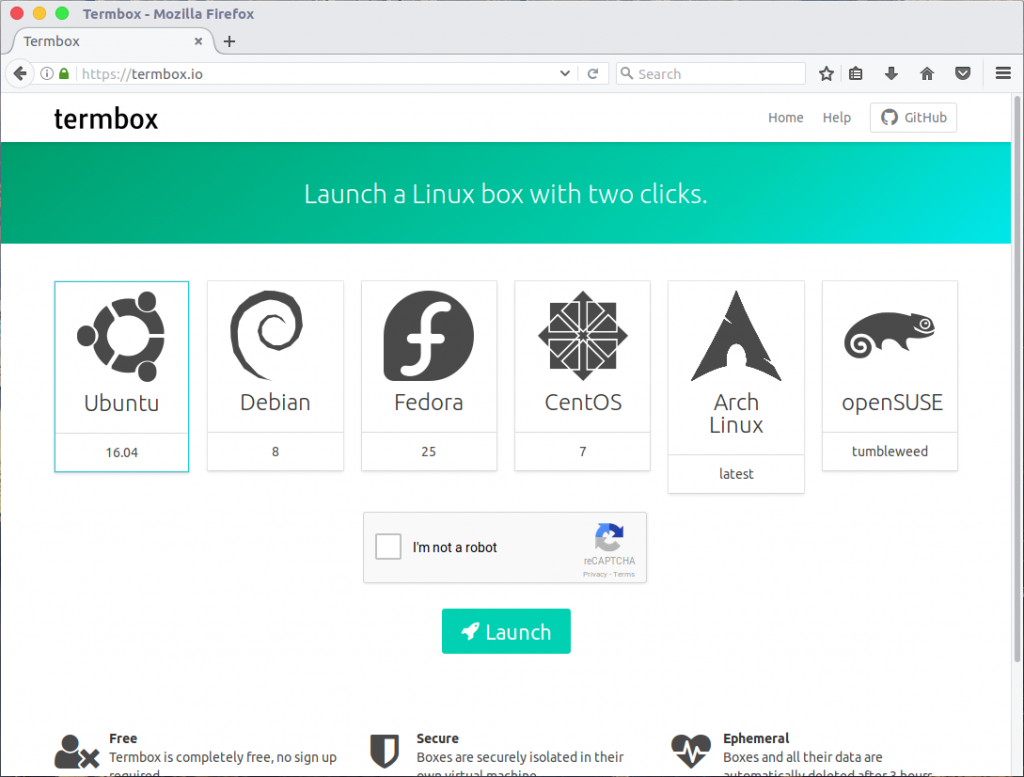The width and height of the screenshot is (1024, 777).
Task: Open a new tab with plus button
Action: (229, 41)
